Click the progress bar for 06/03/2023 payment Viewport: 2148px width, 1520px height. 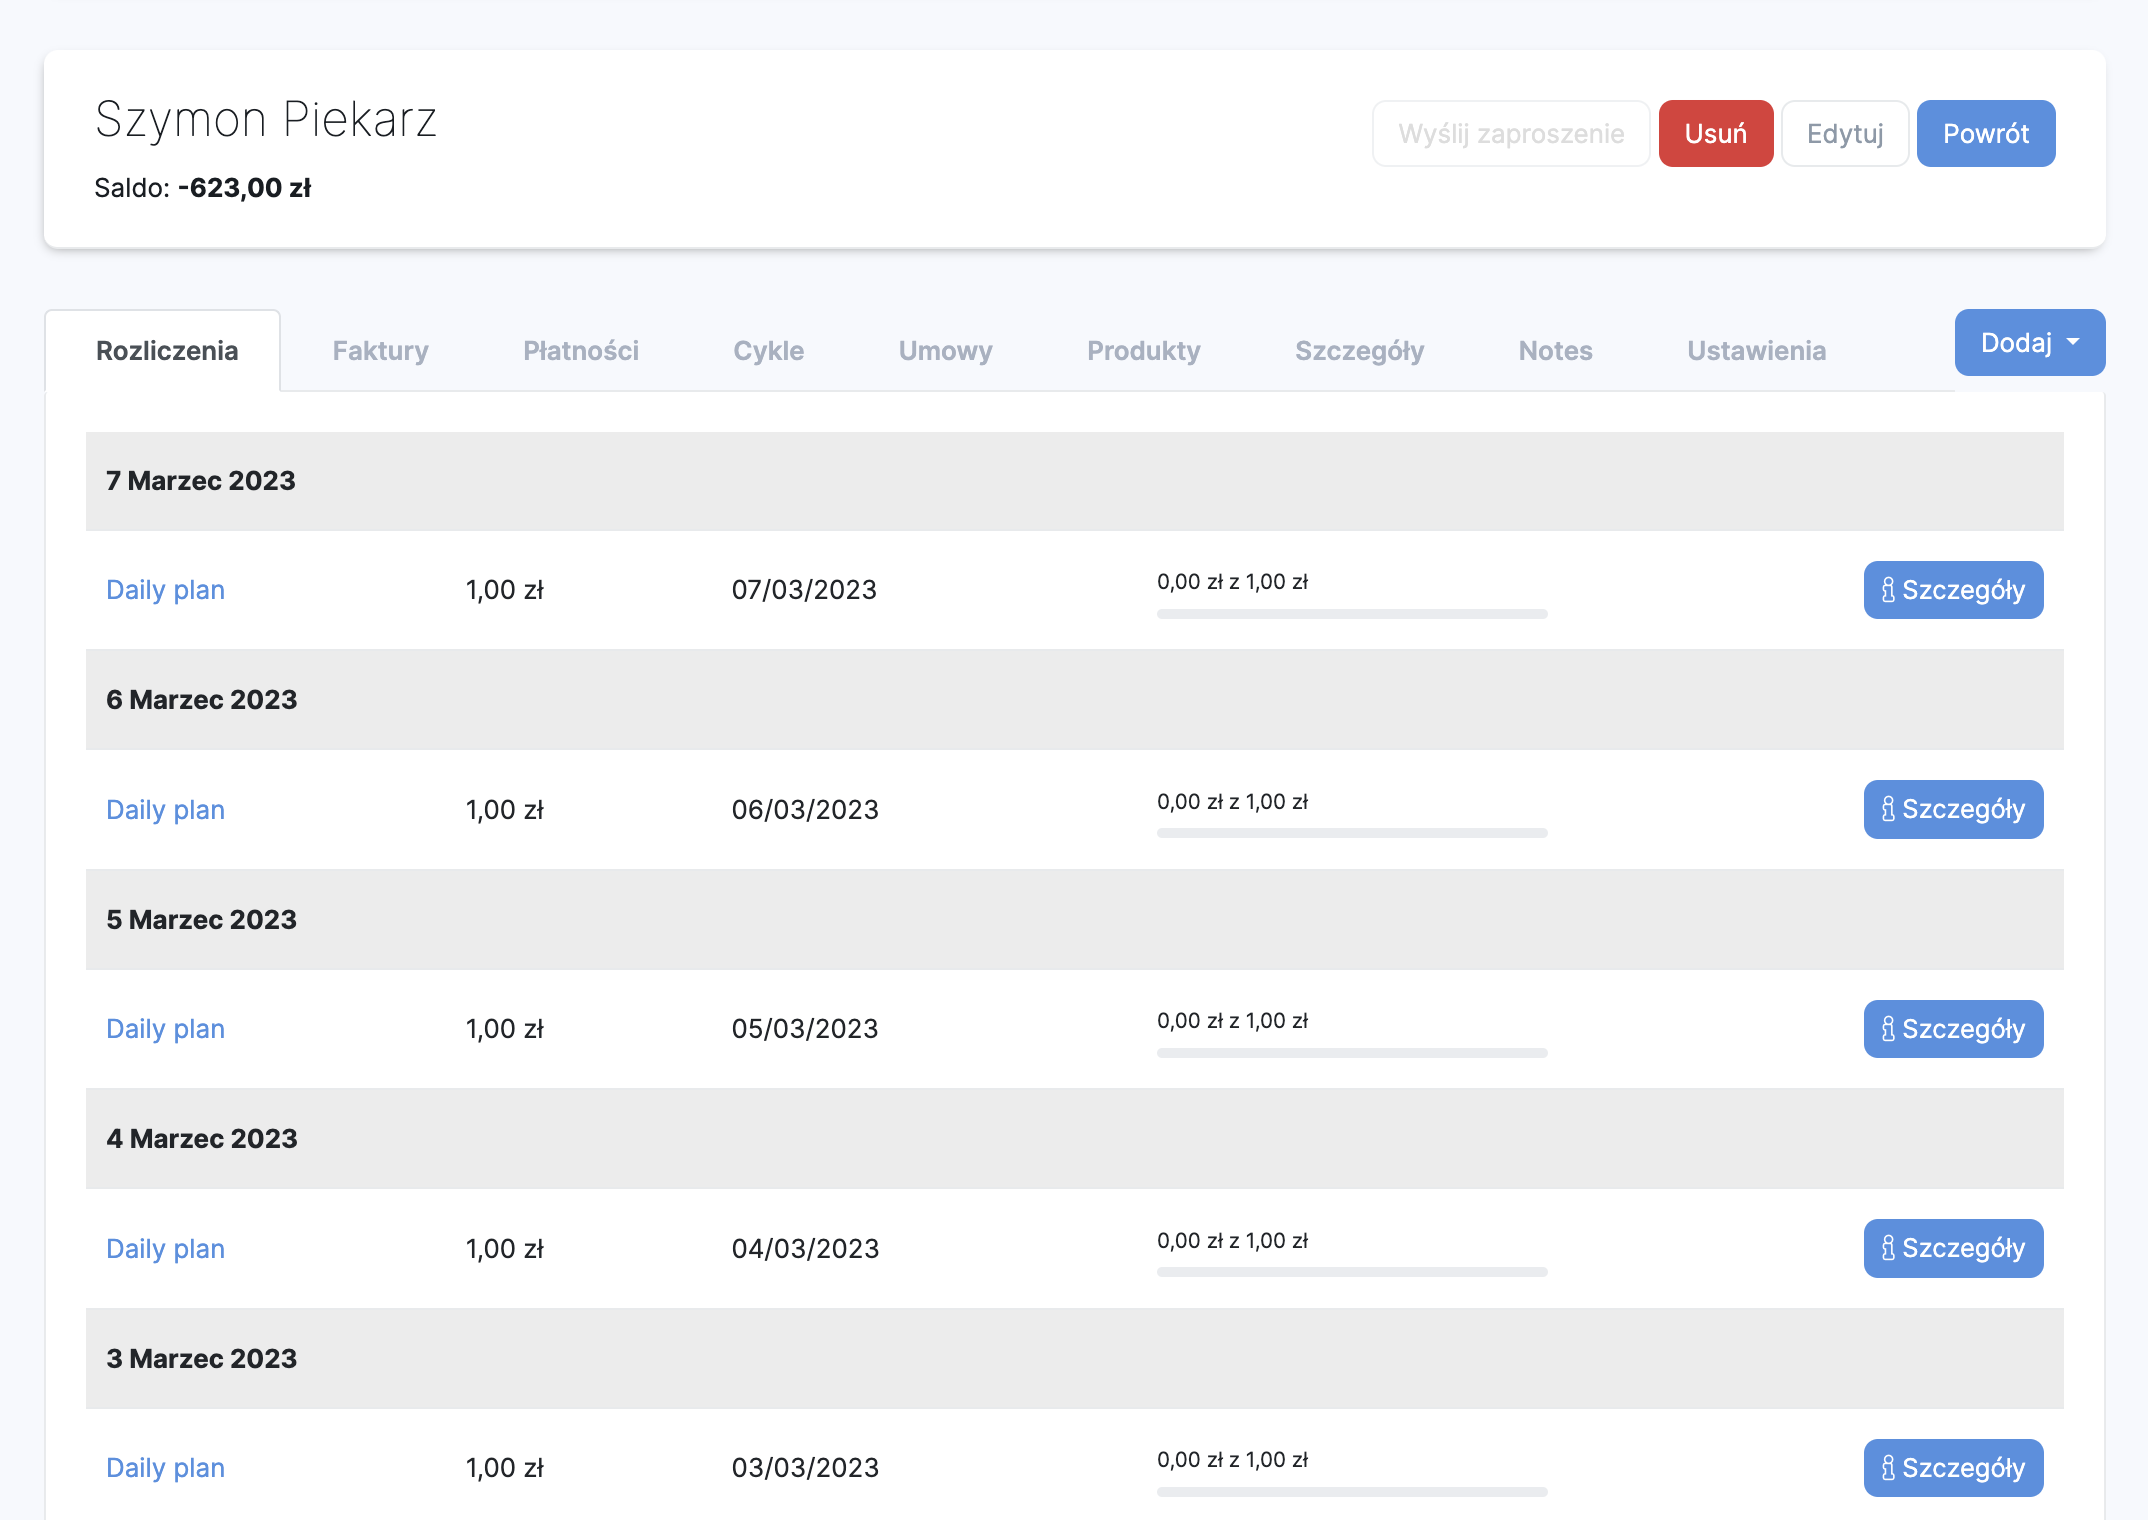1351,833
